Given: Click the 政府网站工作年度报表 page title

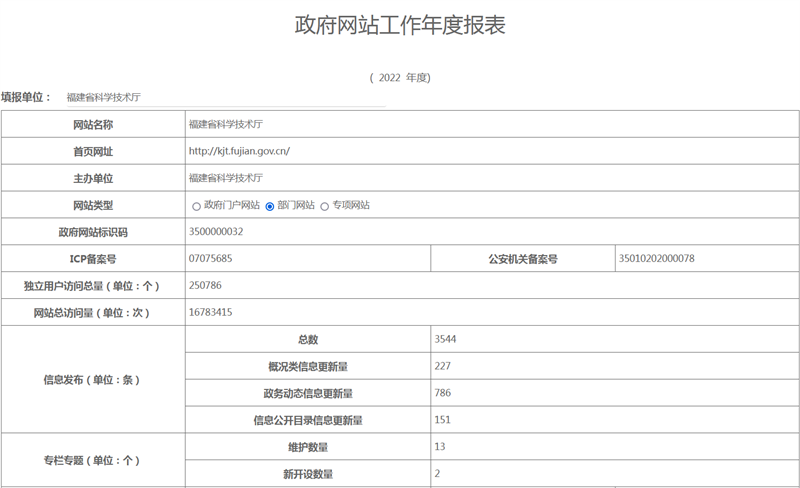Looking at the screenshot, I should pos(400,25).
